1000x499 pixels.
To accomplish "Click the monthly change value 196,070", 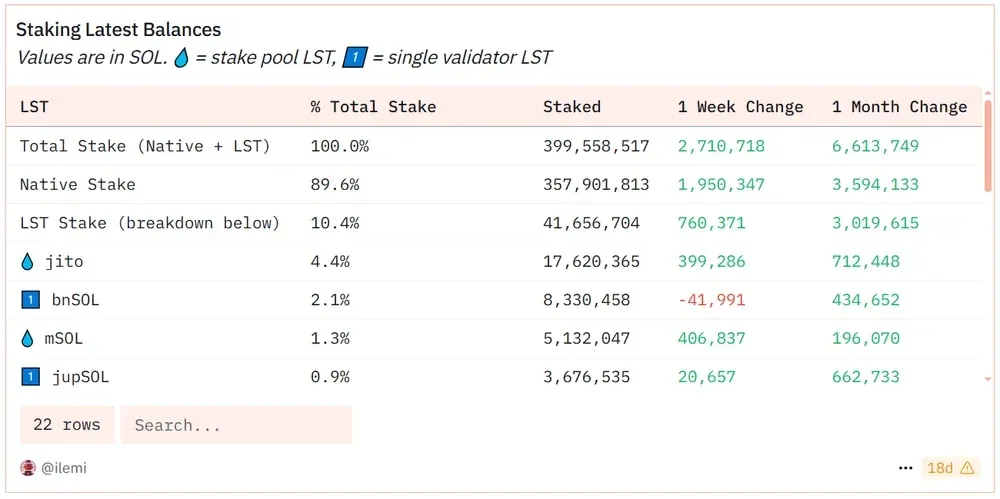I will (866, 338).
